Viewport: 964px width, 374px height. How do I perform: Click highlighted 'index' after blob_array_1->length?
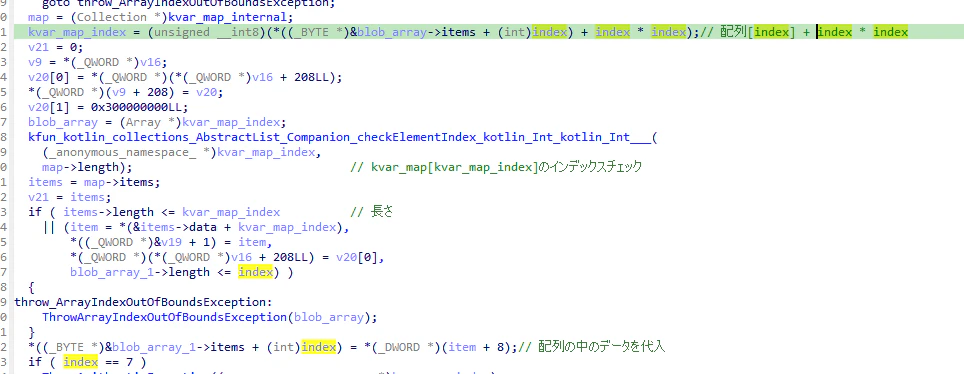coord(255,272)
